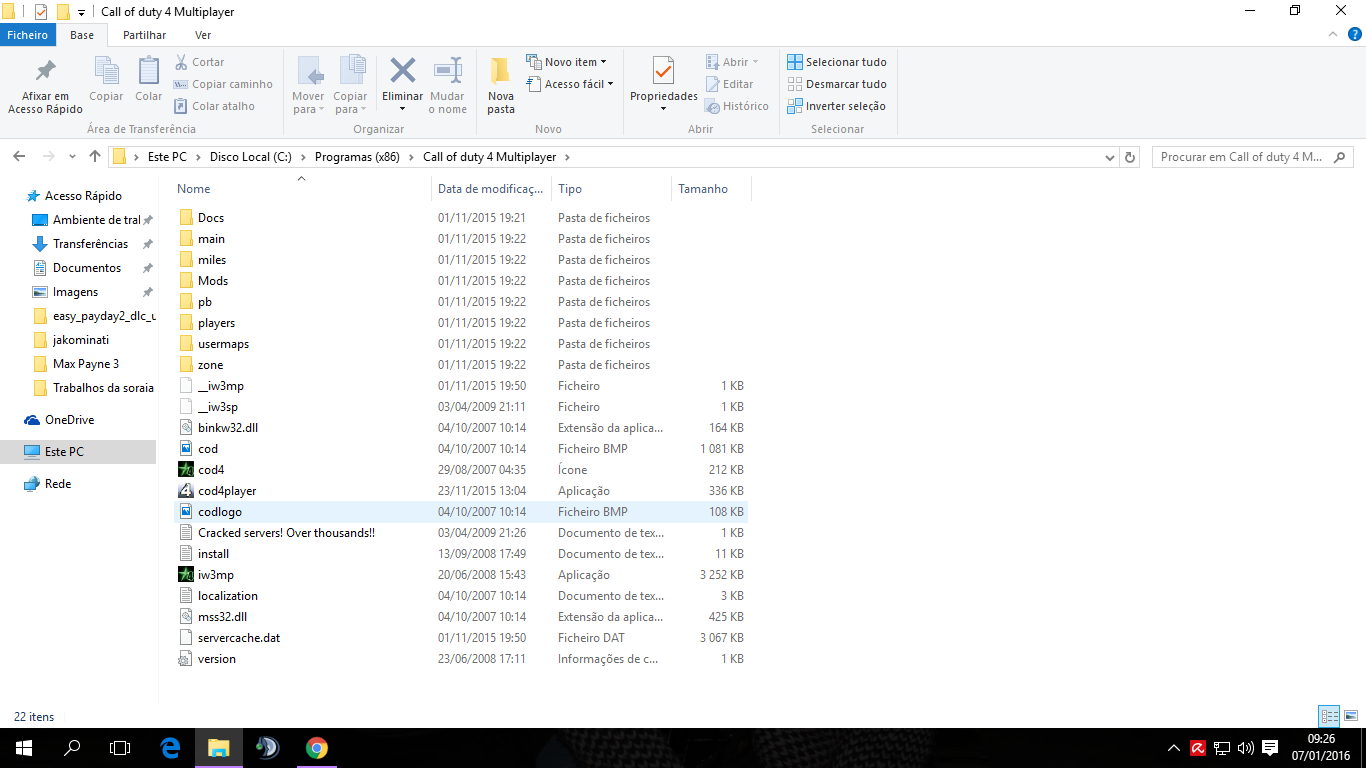
Task: Switch to the Partilhar tab
Action: 144,35
